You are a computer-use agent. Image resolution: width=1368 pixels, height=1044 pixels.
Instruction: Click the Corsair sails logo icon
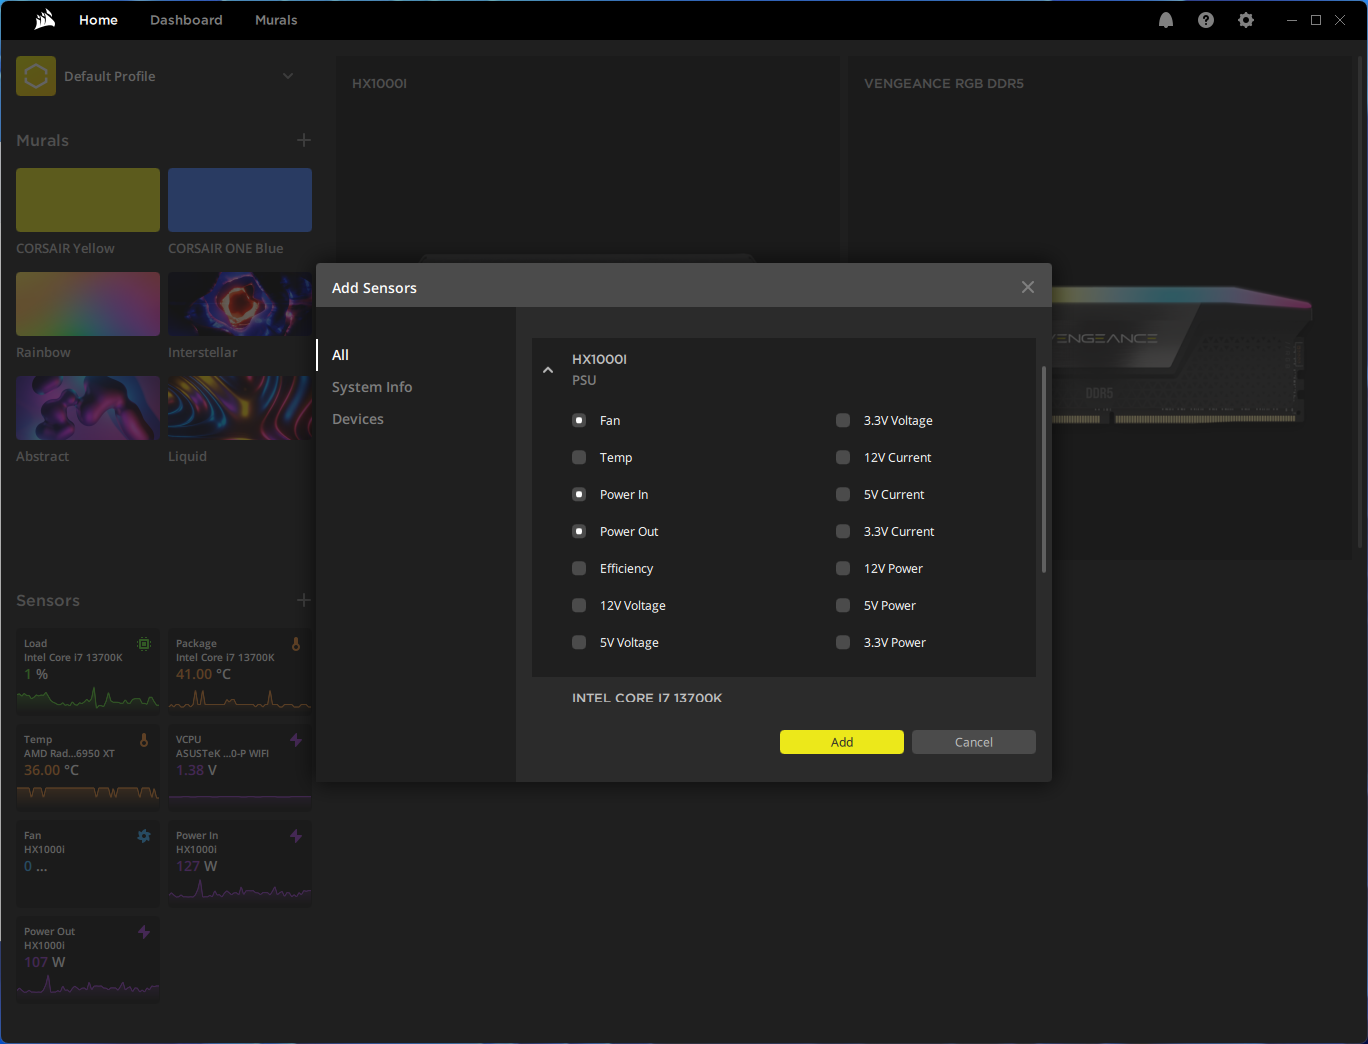[44, 20]
